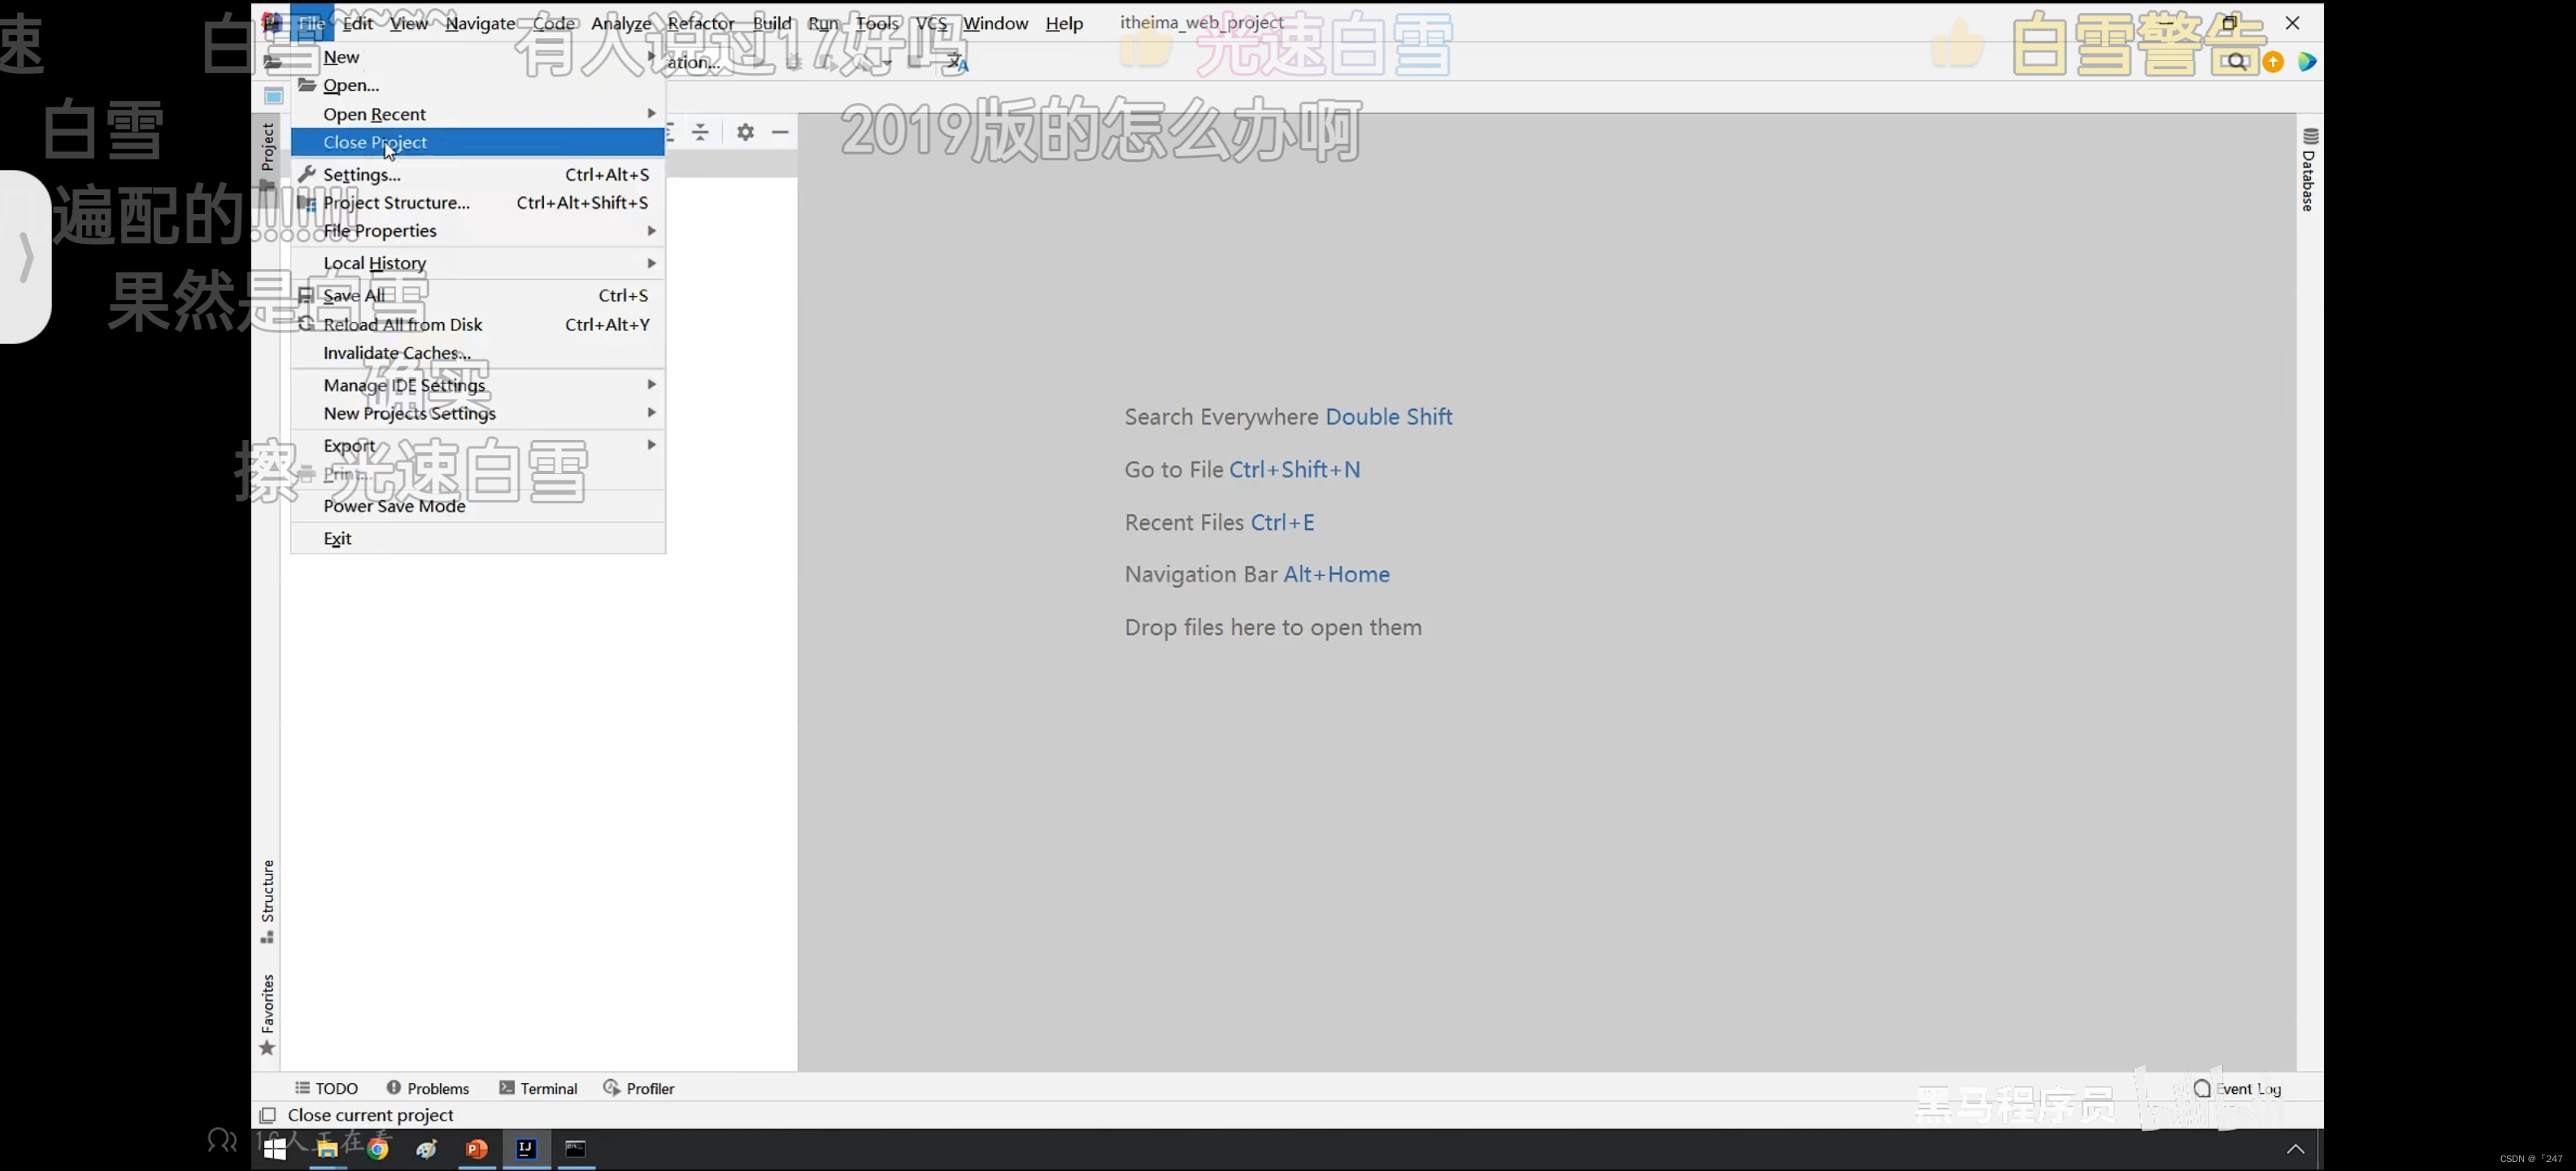Open the Database tool window

tap(2309, 169)
